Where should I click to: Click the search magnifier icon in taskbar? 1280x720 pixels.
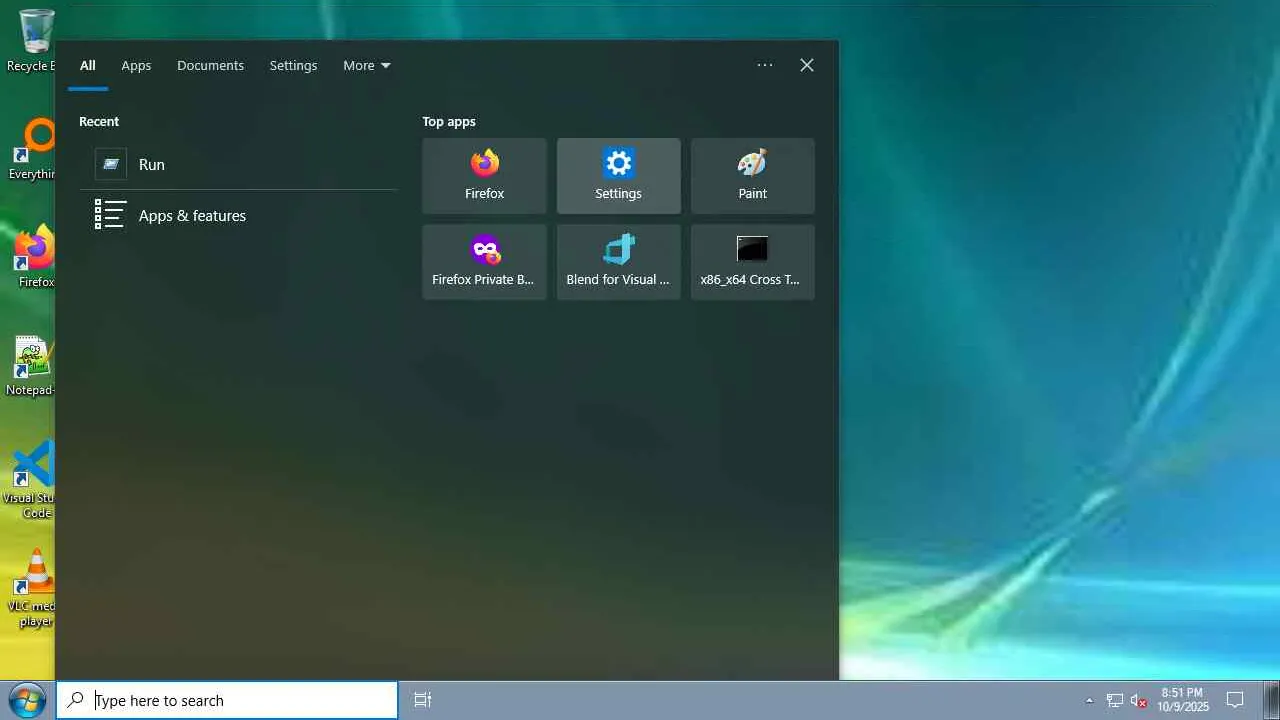[x=75, y=700]
